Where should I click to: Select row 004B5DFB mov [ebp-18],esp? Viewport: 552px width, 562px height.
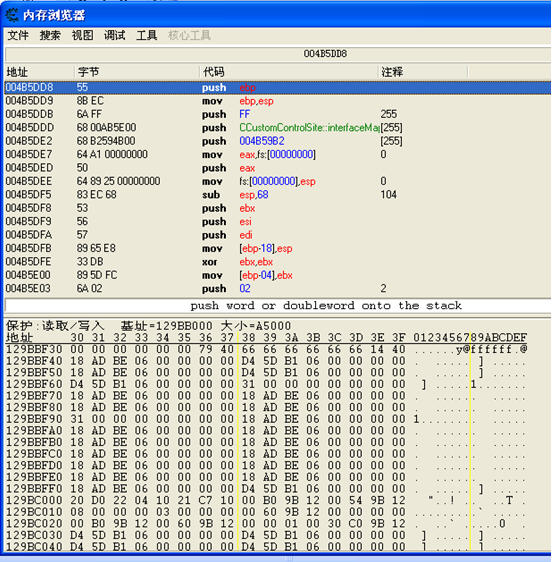[278, 248]
